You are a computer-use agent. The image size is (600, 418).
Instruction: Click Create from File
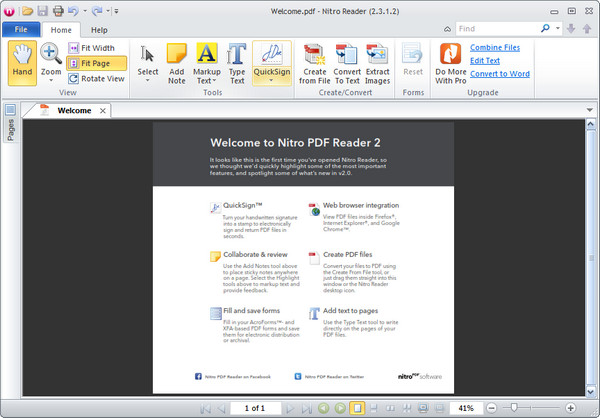click(315, 64)
